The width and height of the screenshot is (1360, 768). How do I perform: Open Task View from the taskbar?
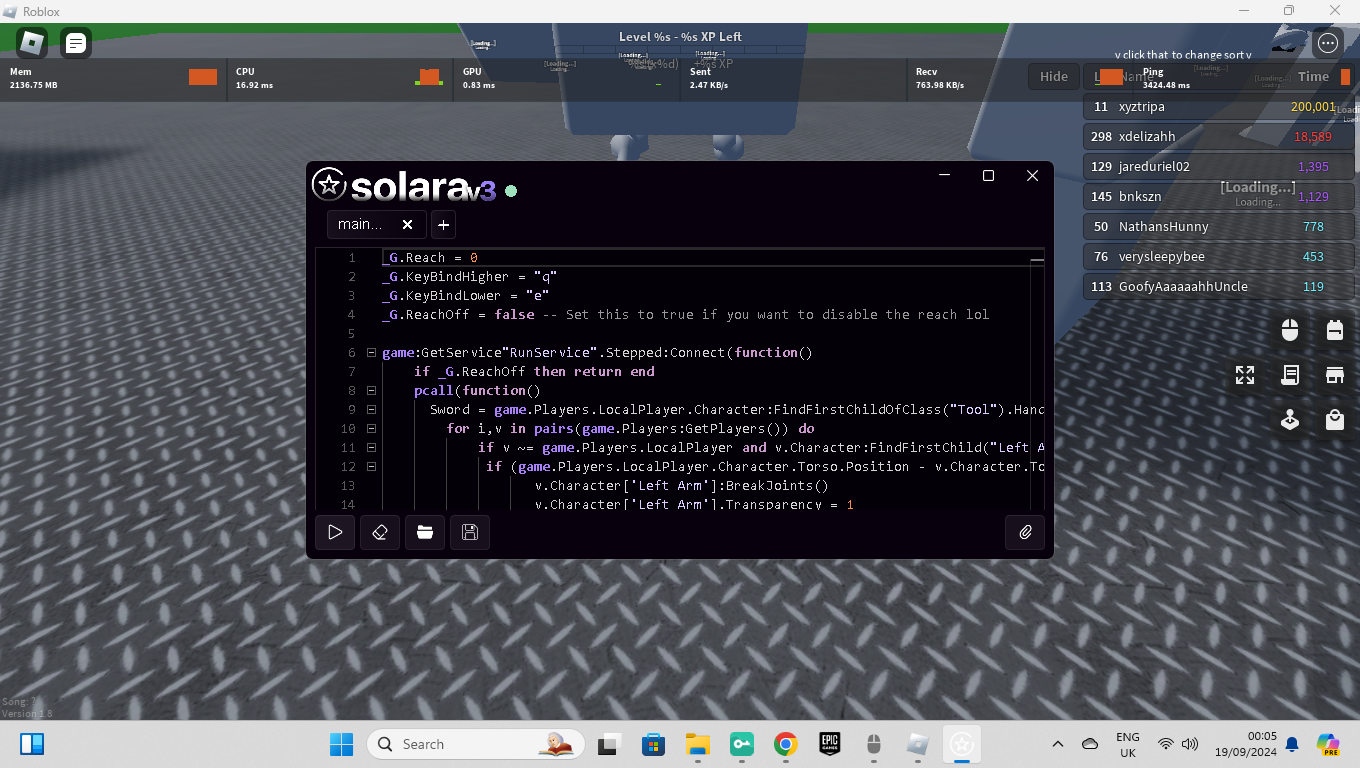(x=608, y=744)
